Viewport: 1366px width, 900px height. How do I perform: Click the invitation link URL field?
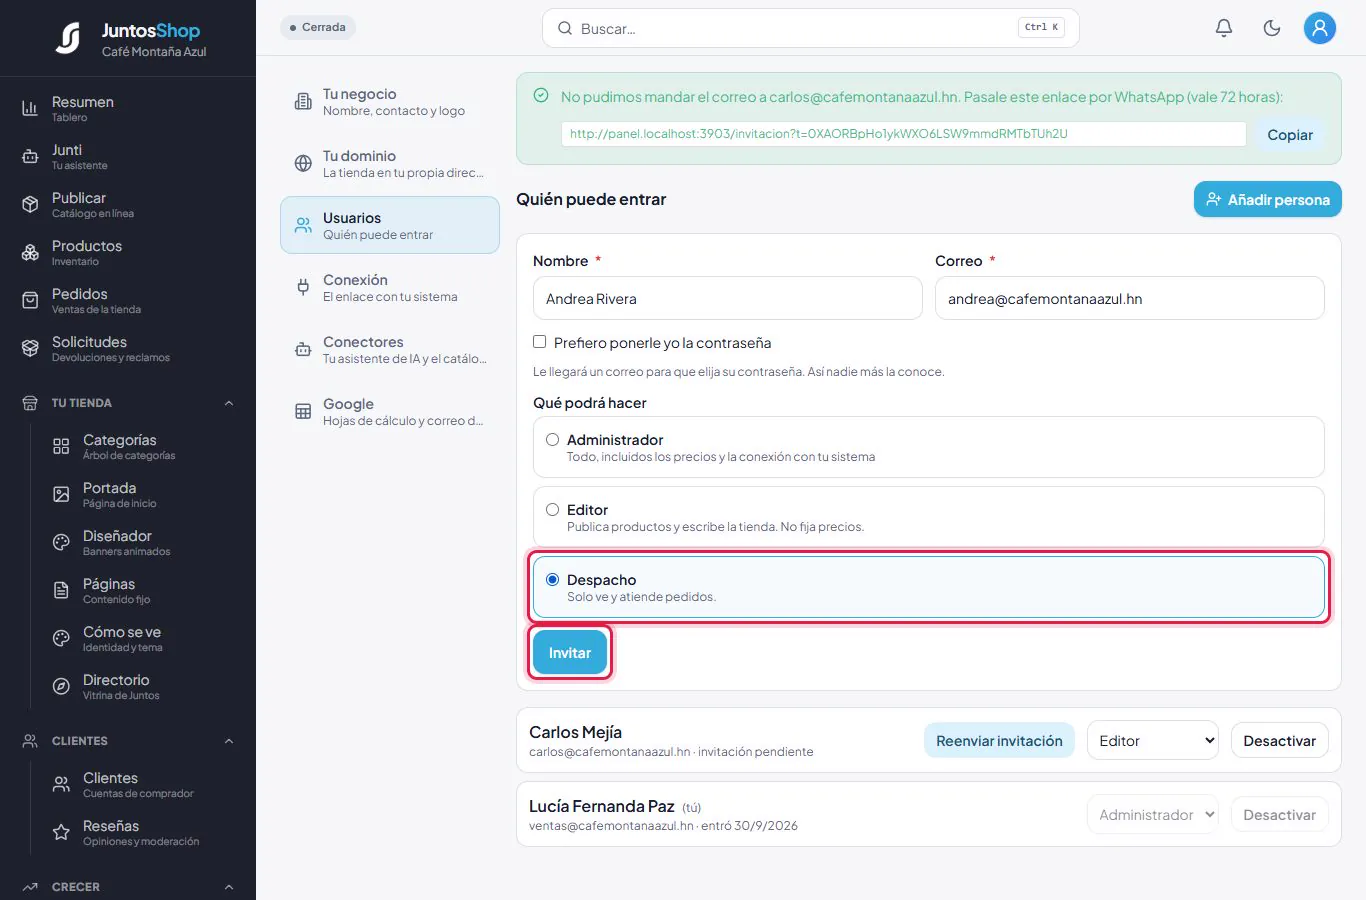pos(904,134)
